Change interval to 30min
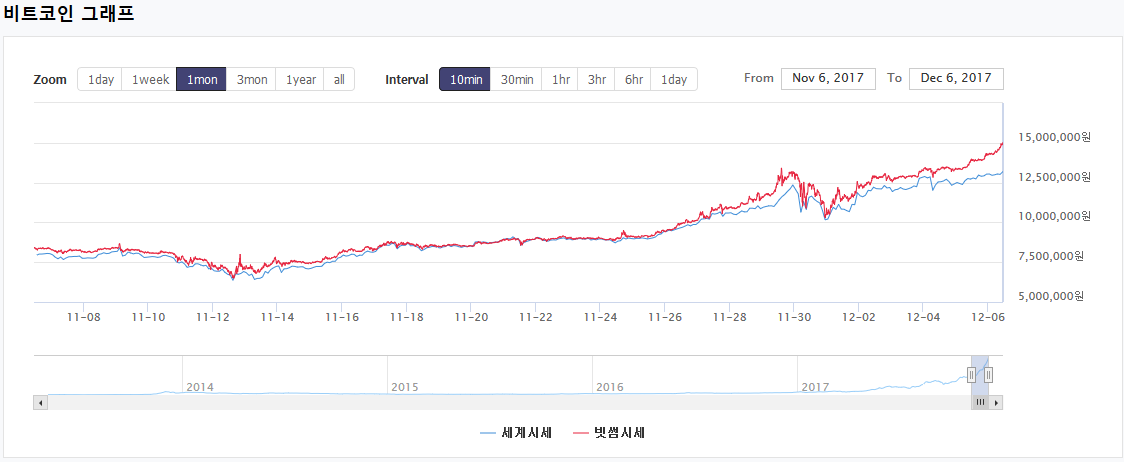 (517, 80)
